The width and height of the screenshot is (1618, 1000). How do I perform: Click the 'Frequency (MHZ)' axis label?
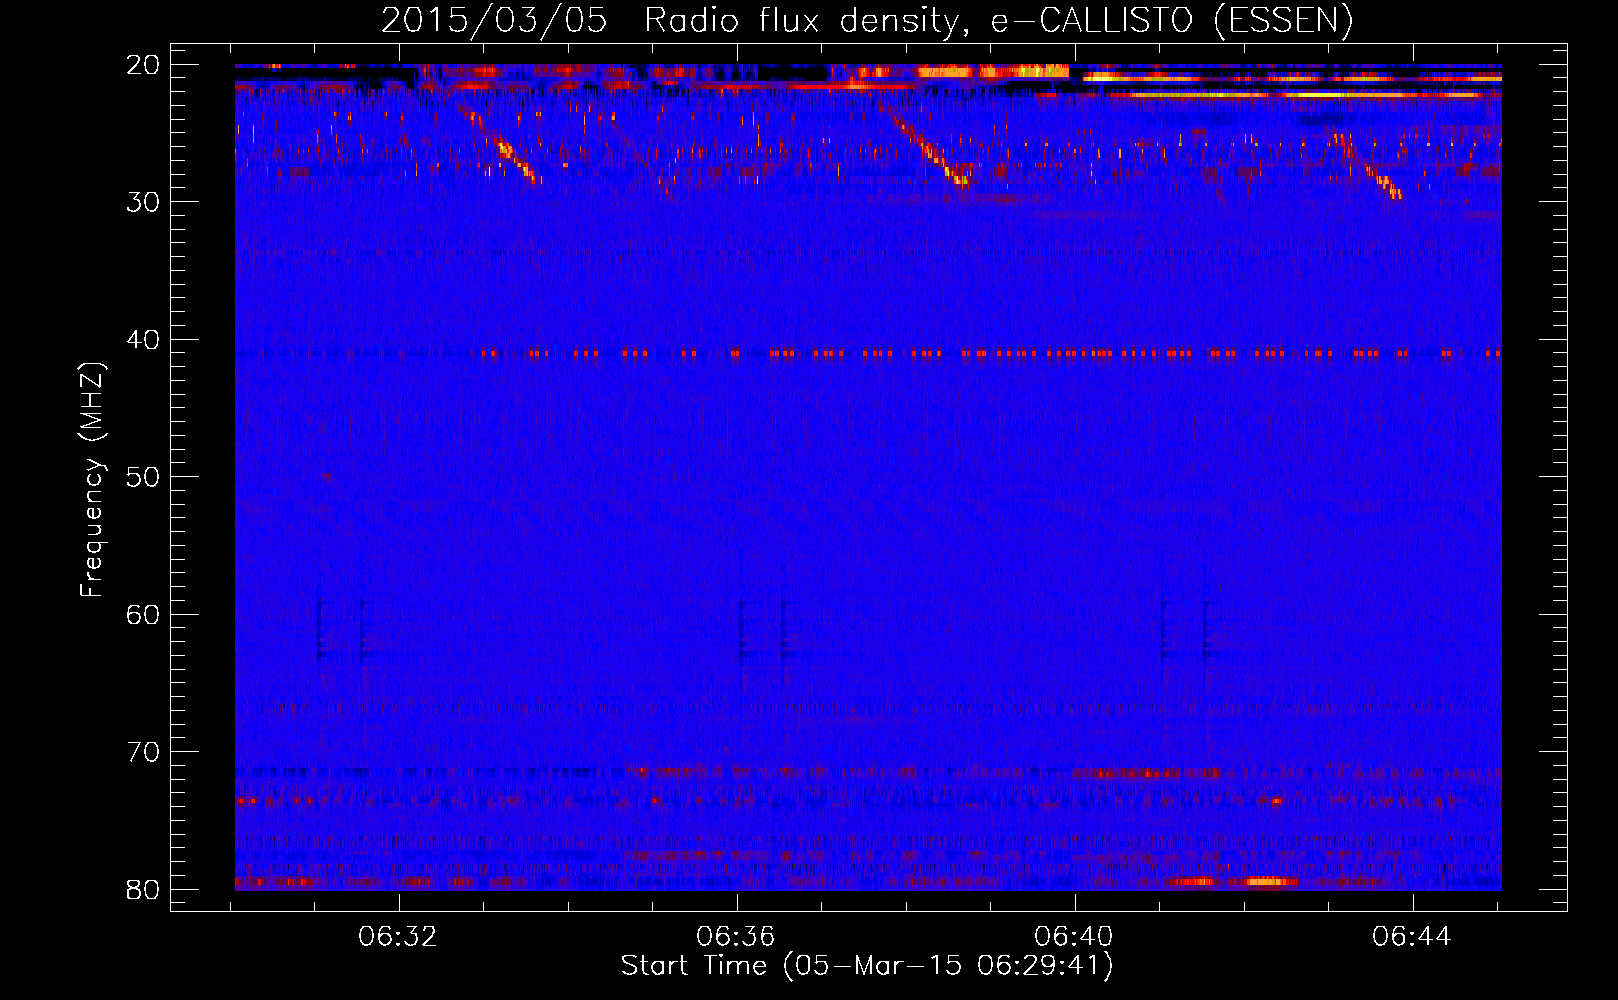[x=92, y=480]
